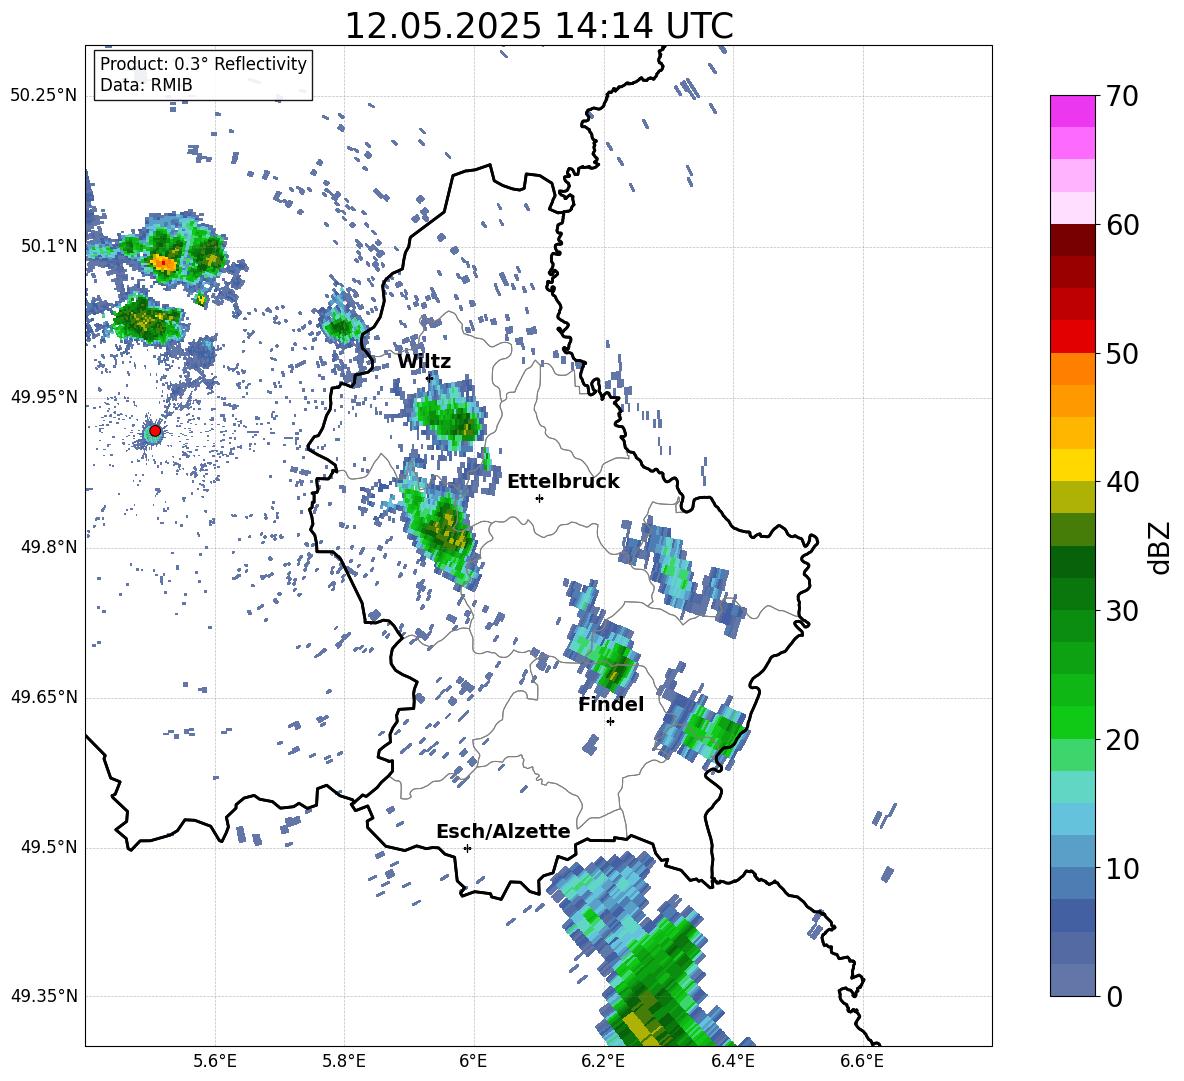Click the magenta top colorbar segment

(1072, 112)
